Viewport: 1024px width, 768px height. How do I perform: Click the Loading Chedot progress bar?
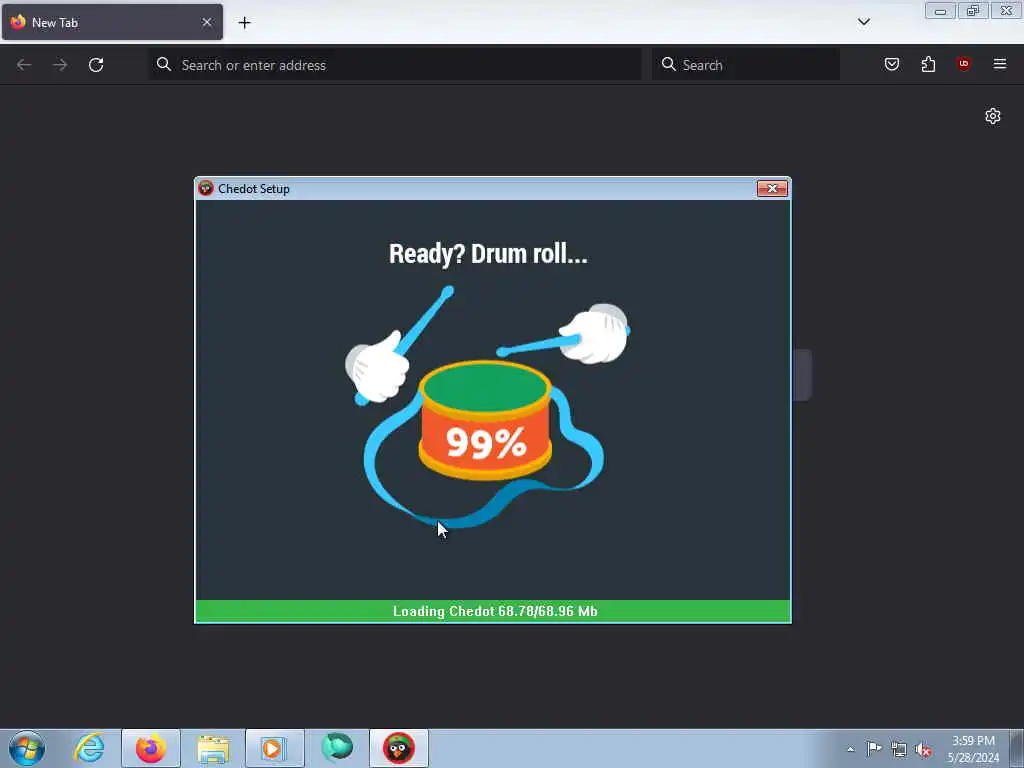[x=493, y=611]
